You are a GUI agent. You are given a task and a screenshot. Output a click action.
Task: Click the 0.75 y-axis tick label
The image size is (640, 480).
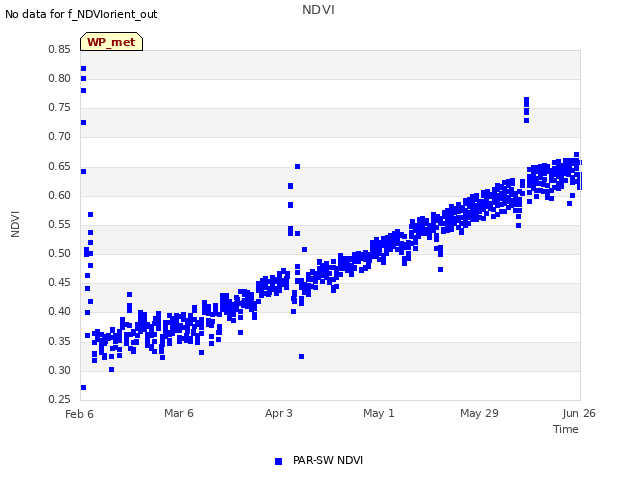pyautogui.click(x=59, y=107)
